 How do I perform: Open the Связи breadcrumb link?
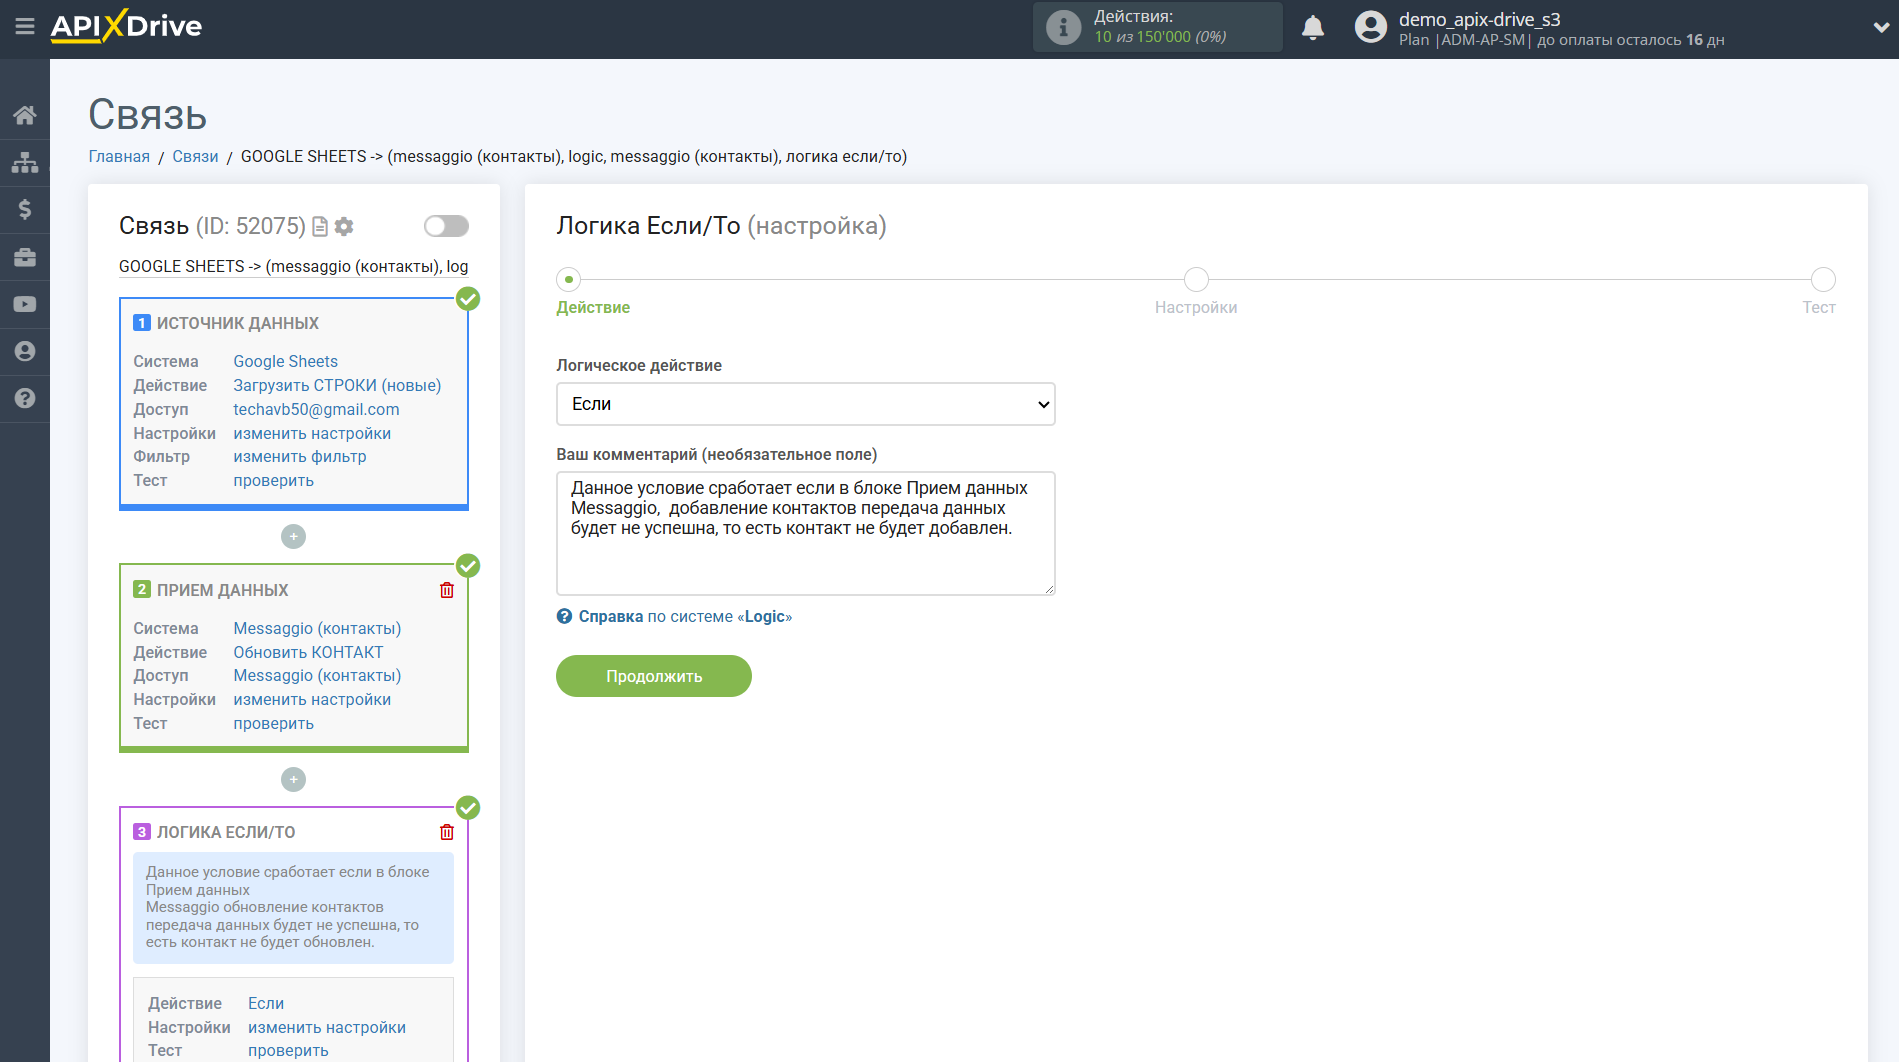pyautogui.click(x=195, y=156)
